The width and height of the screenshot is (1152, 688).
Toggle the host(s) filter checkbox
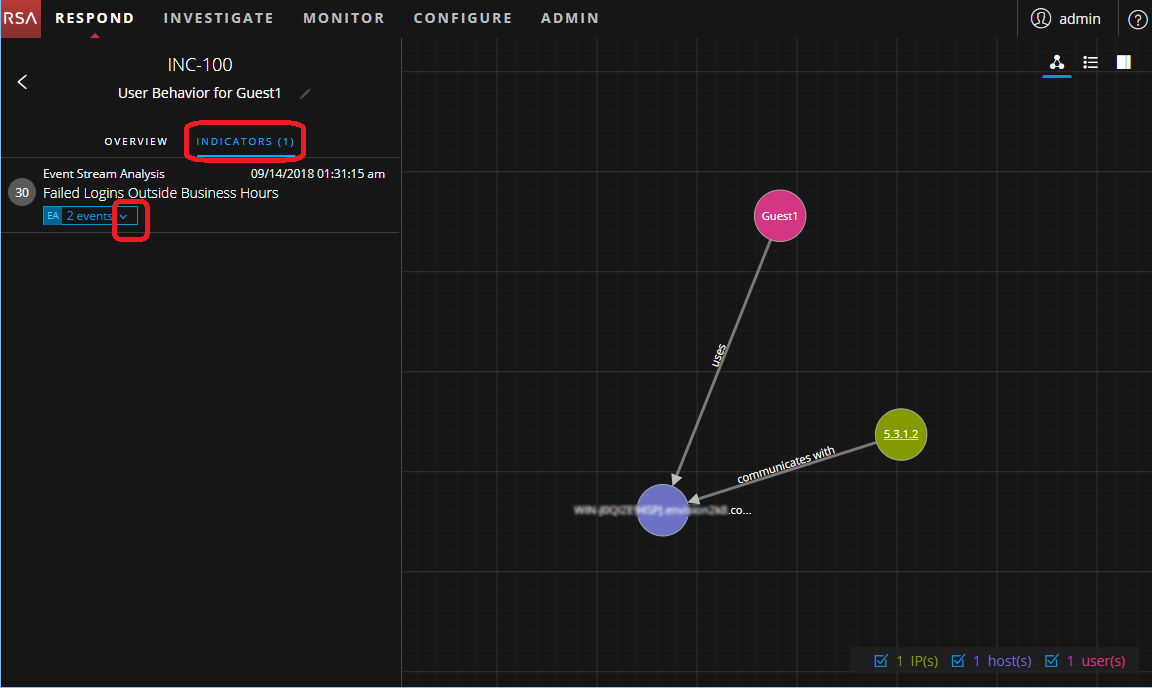pos(958,661)
